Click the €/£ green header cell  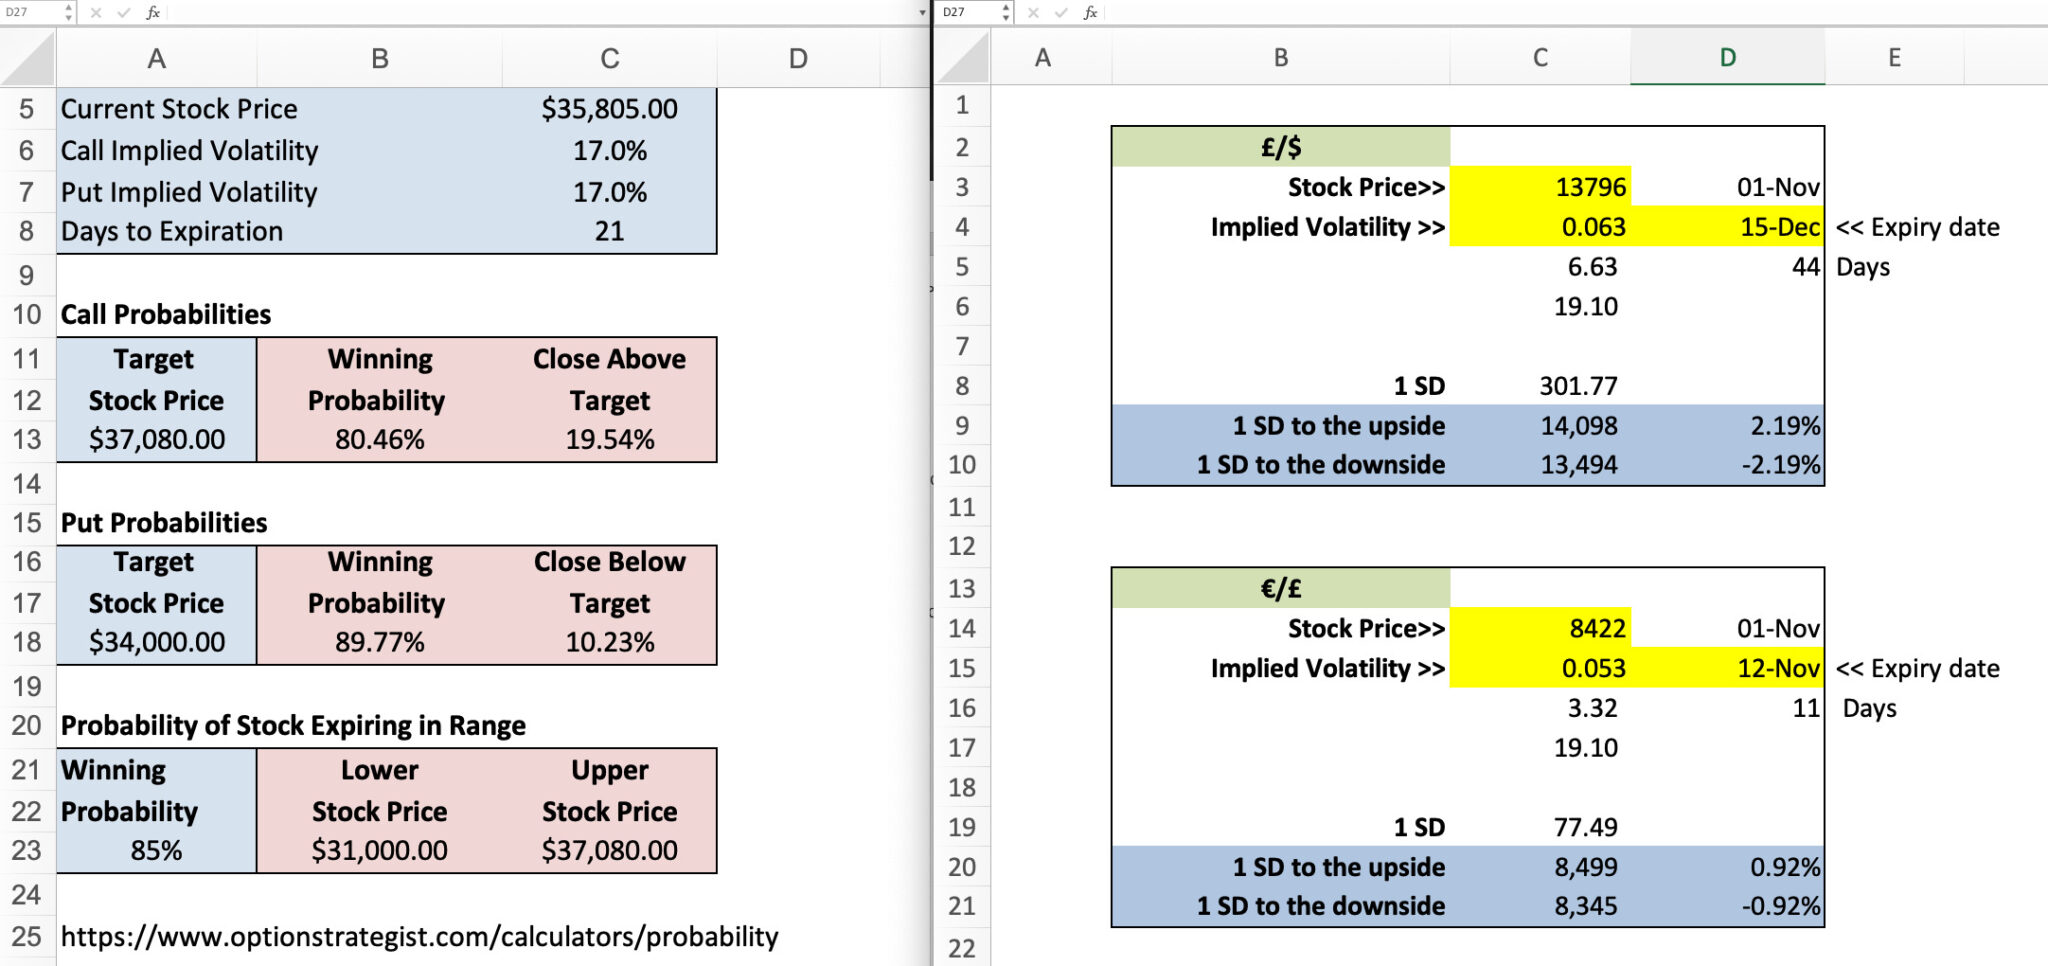[1280, 588]
